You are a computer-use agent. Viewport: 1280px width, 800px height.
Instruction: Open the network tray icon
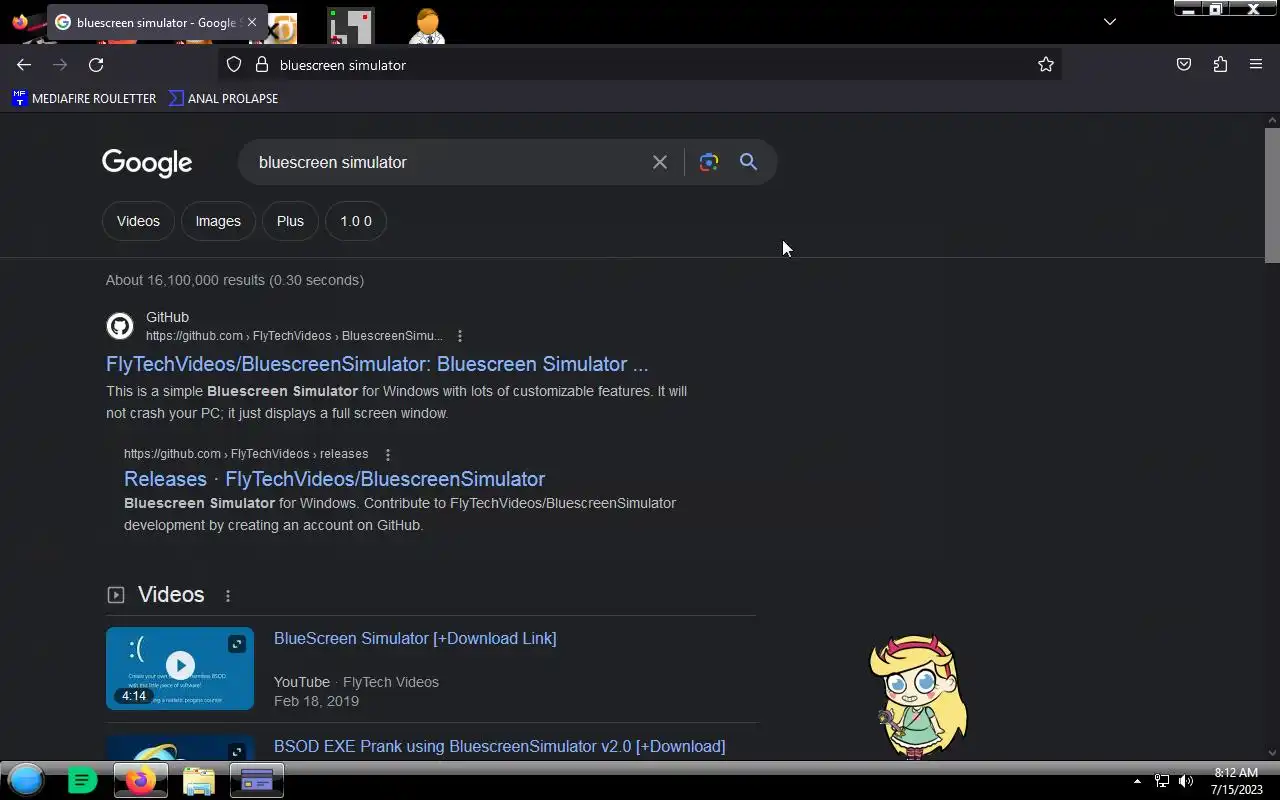coord(1162,781)
